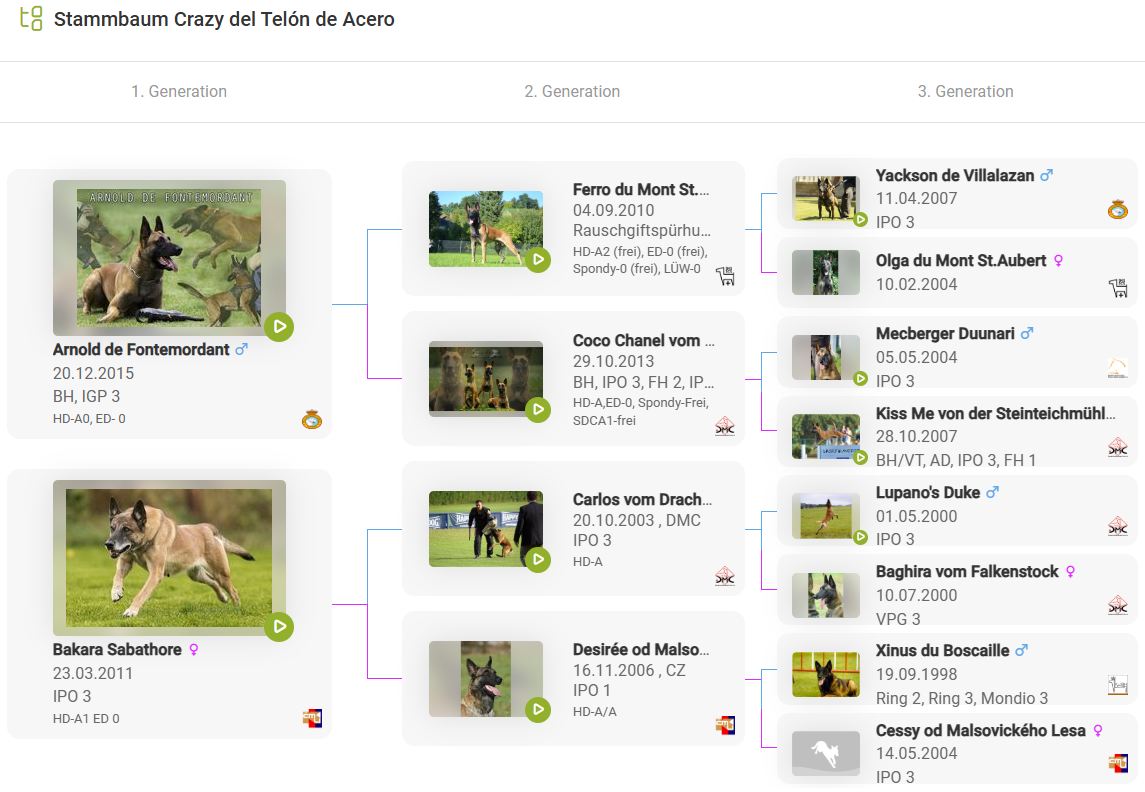This screenshot has height=792, width=1145.
Task: Click play icon on Ferro du Mont photo
Action: (x=538, y=260)
